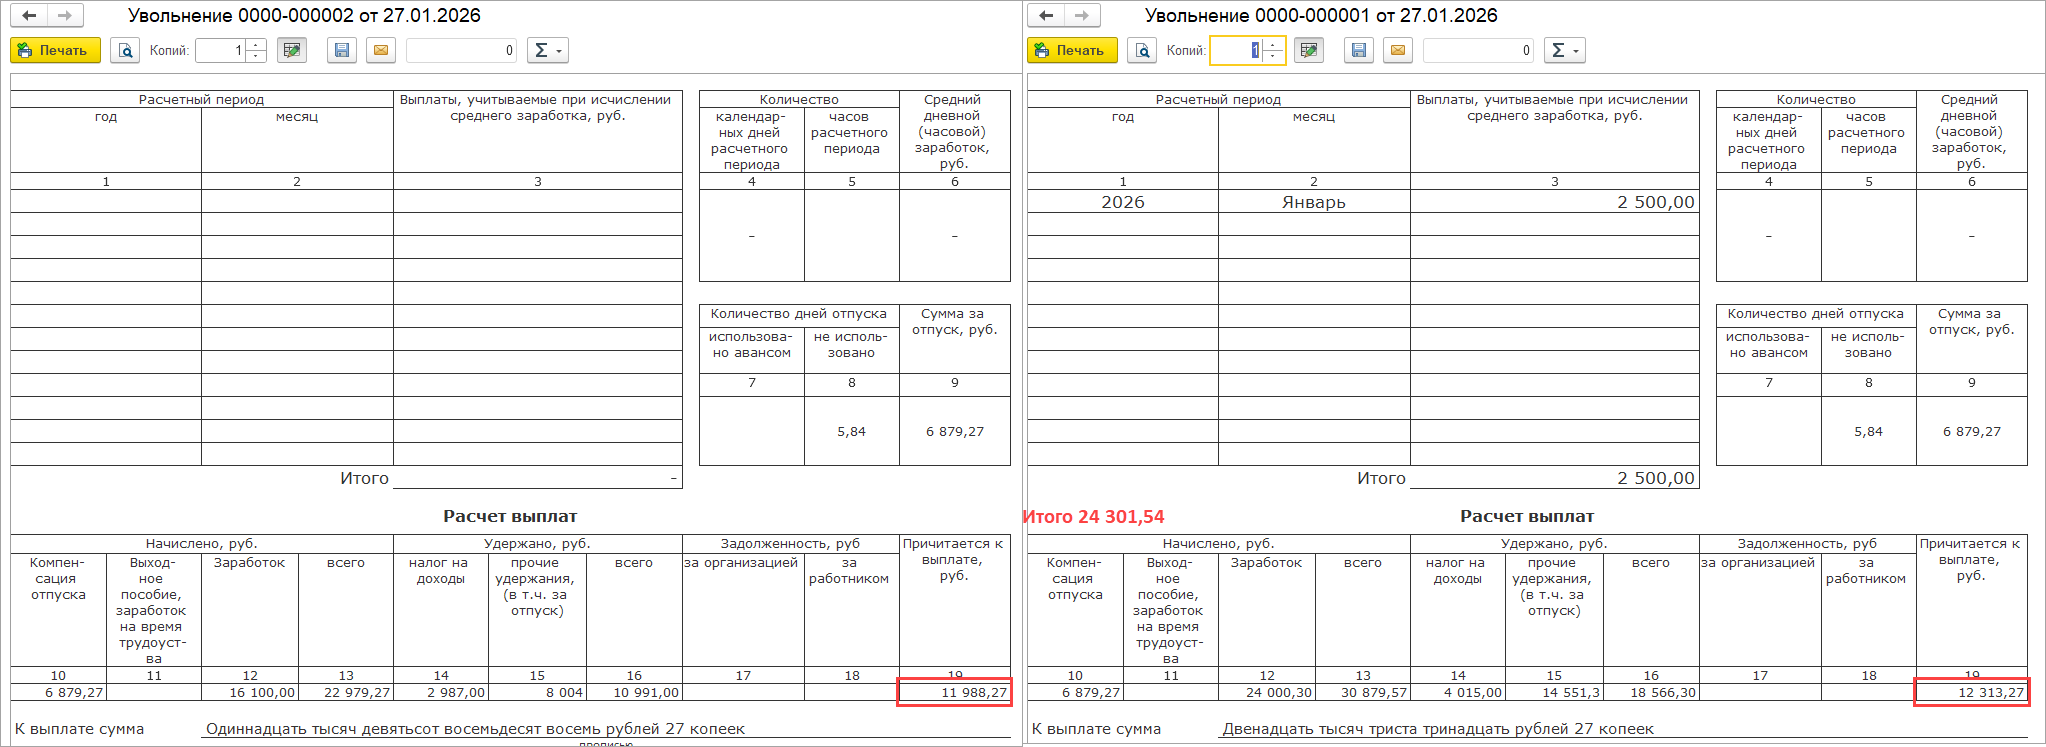Go back using left document's back arrow
Image resolution: width=2046 pixels, height=747 pixels.
(29, 15)
